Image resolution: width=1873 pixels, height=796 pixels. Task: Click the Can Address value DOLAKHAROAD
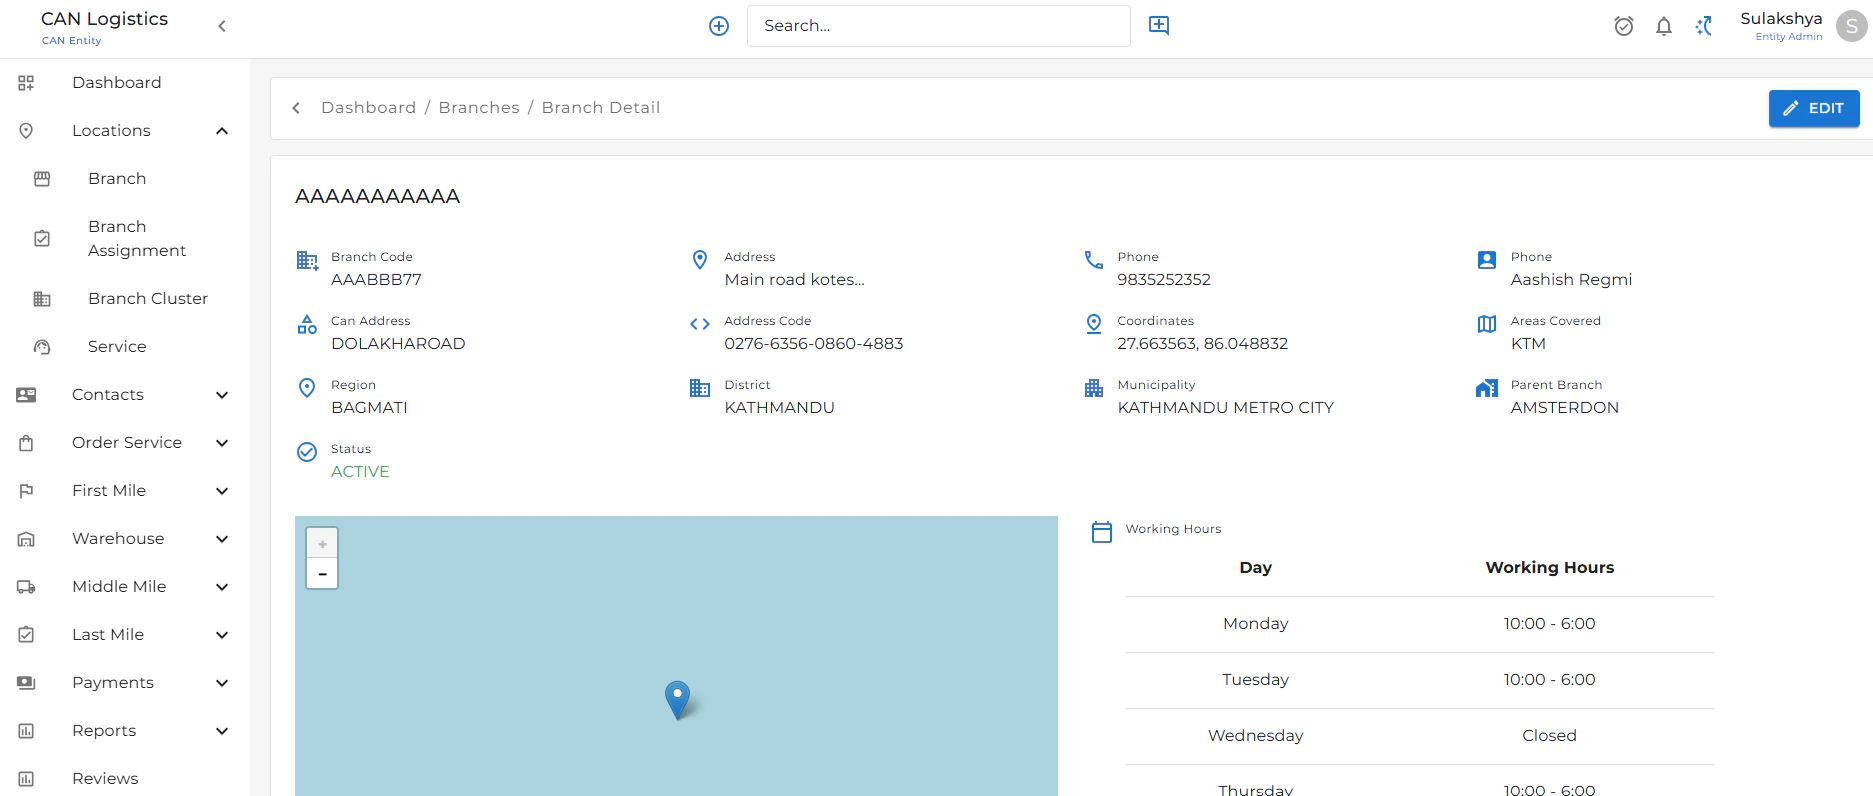tap(398, 344)
